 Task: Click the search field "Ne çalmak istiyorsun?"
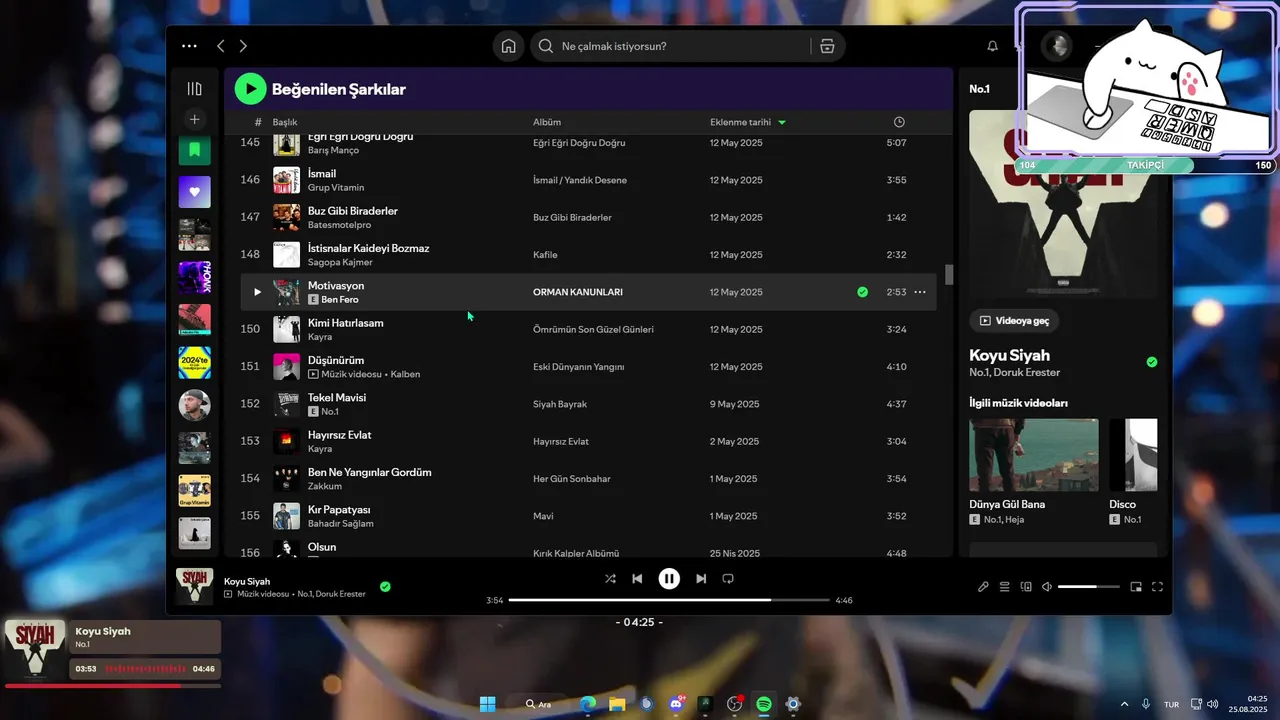(x=670, y=46)
